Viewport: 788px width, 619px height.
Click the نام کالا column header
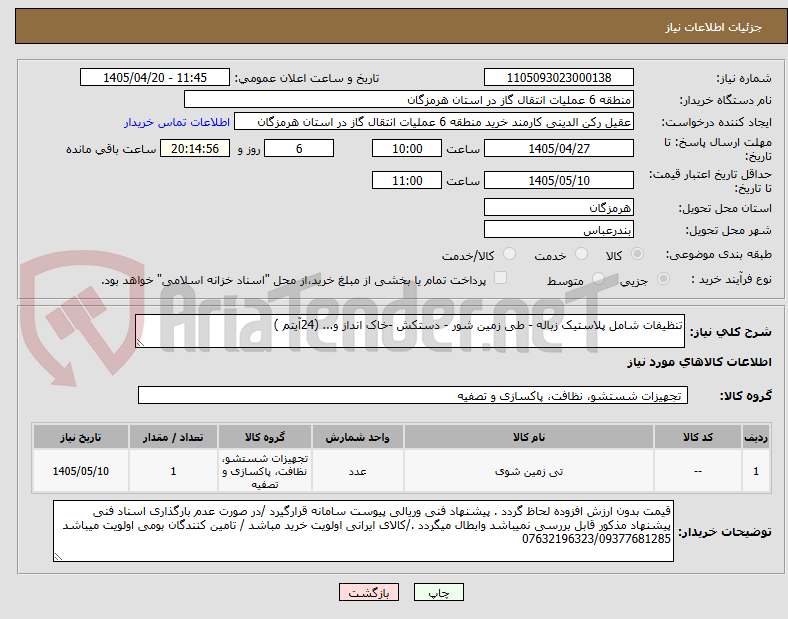pos(529,437)
